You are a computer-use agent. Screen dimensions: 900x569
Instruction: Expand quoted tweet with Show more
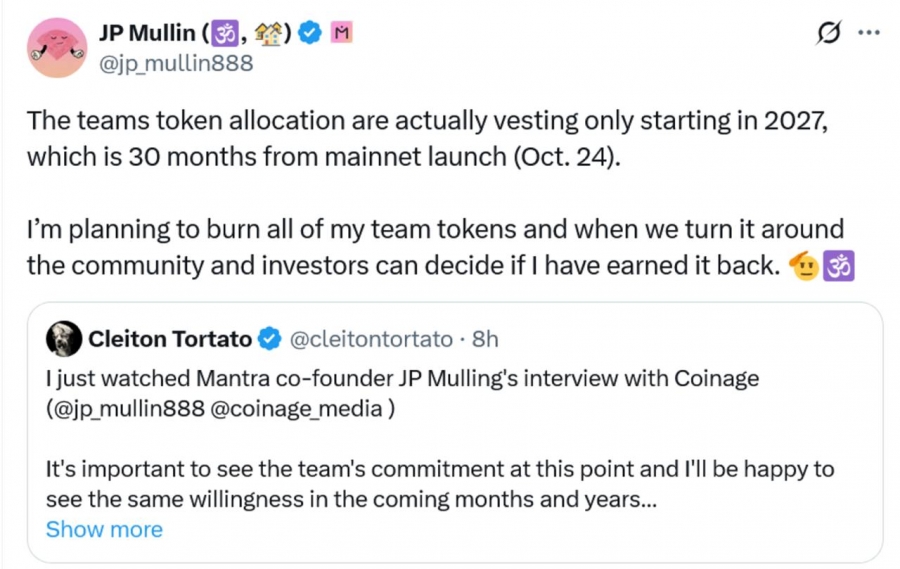point(104,529)
